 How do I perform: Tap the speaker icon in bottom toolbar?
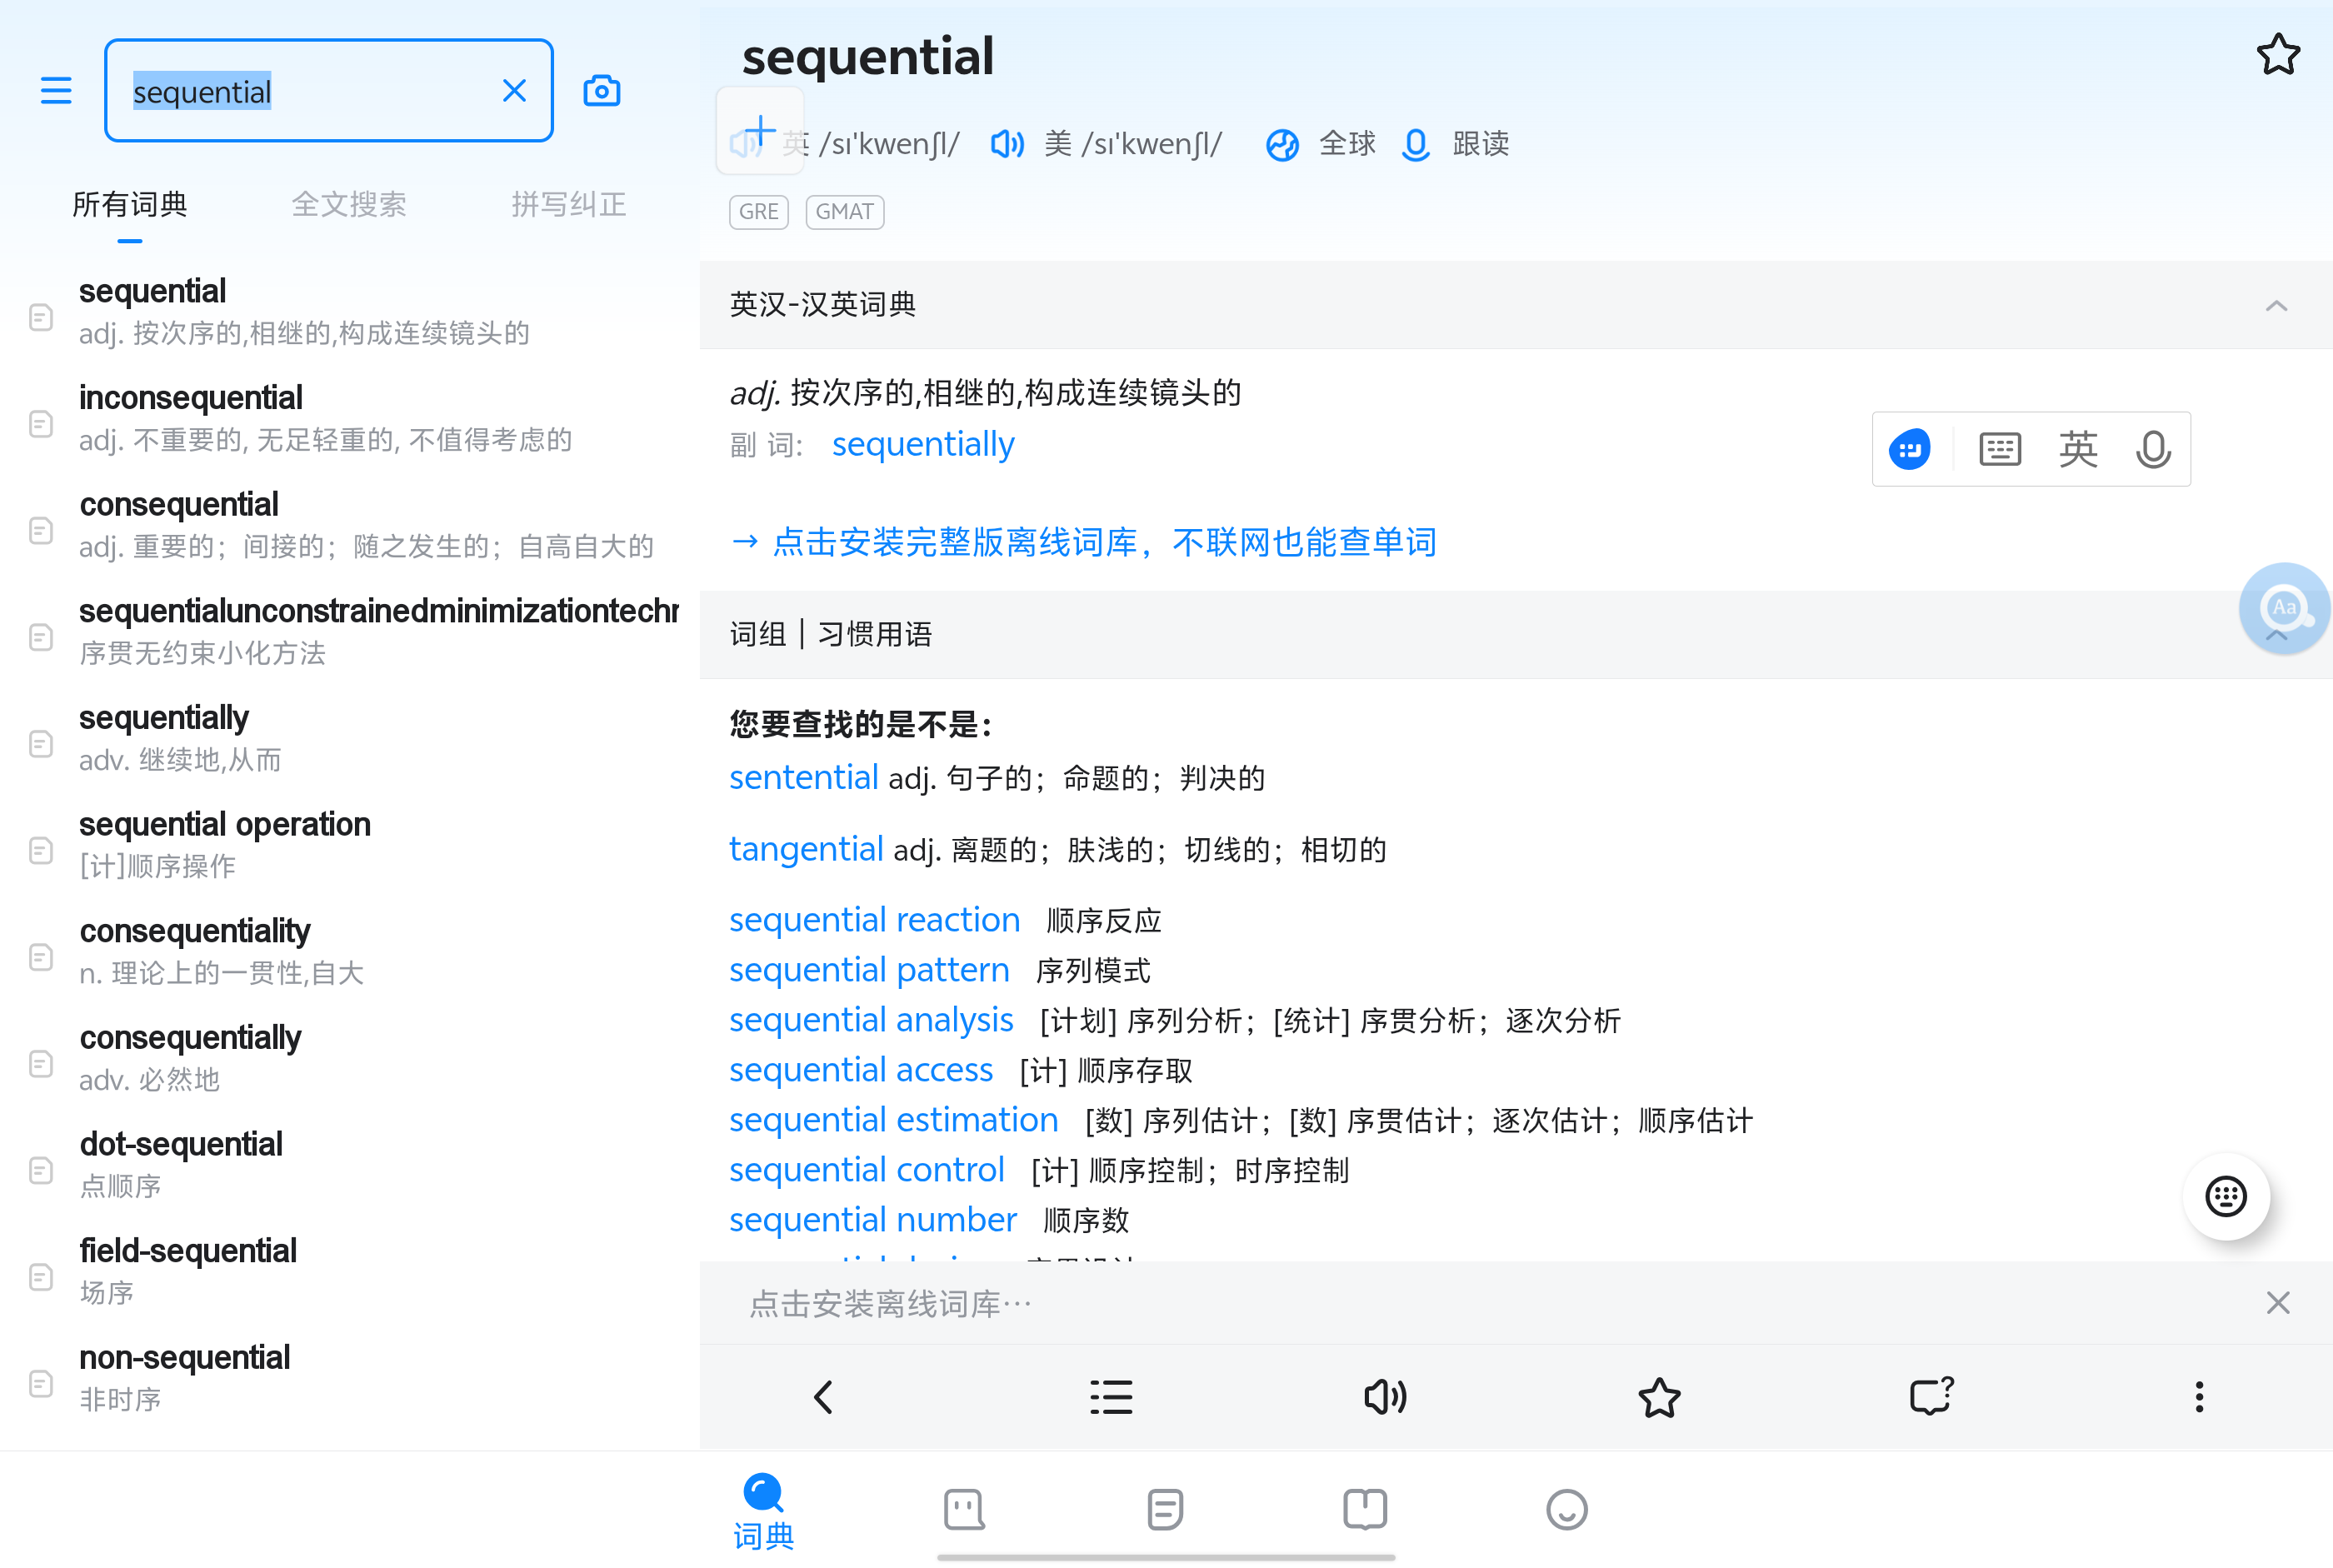(1385, 1396)
